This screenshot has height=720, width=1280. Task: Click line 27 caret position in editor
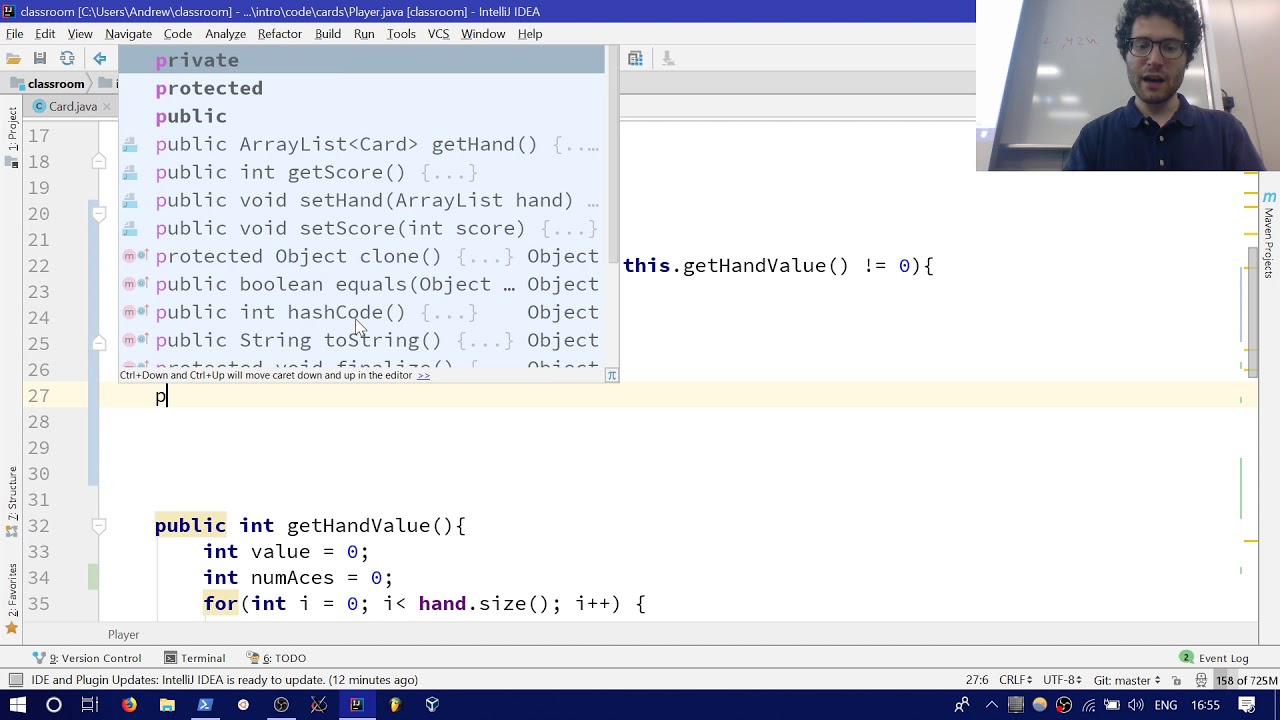[x=168, y=397]
